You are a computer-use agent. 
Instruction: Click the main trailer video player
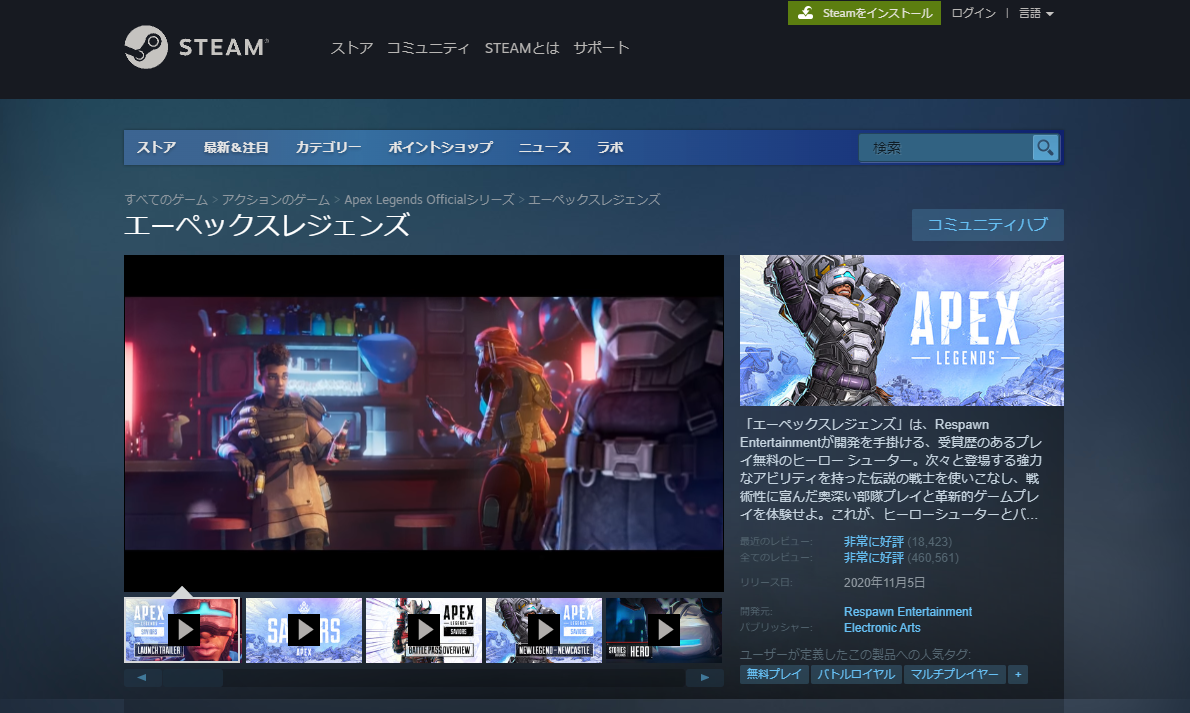click(x=423, y=423)
